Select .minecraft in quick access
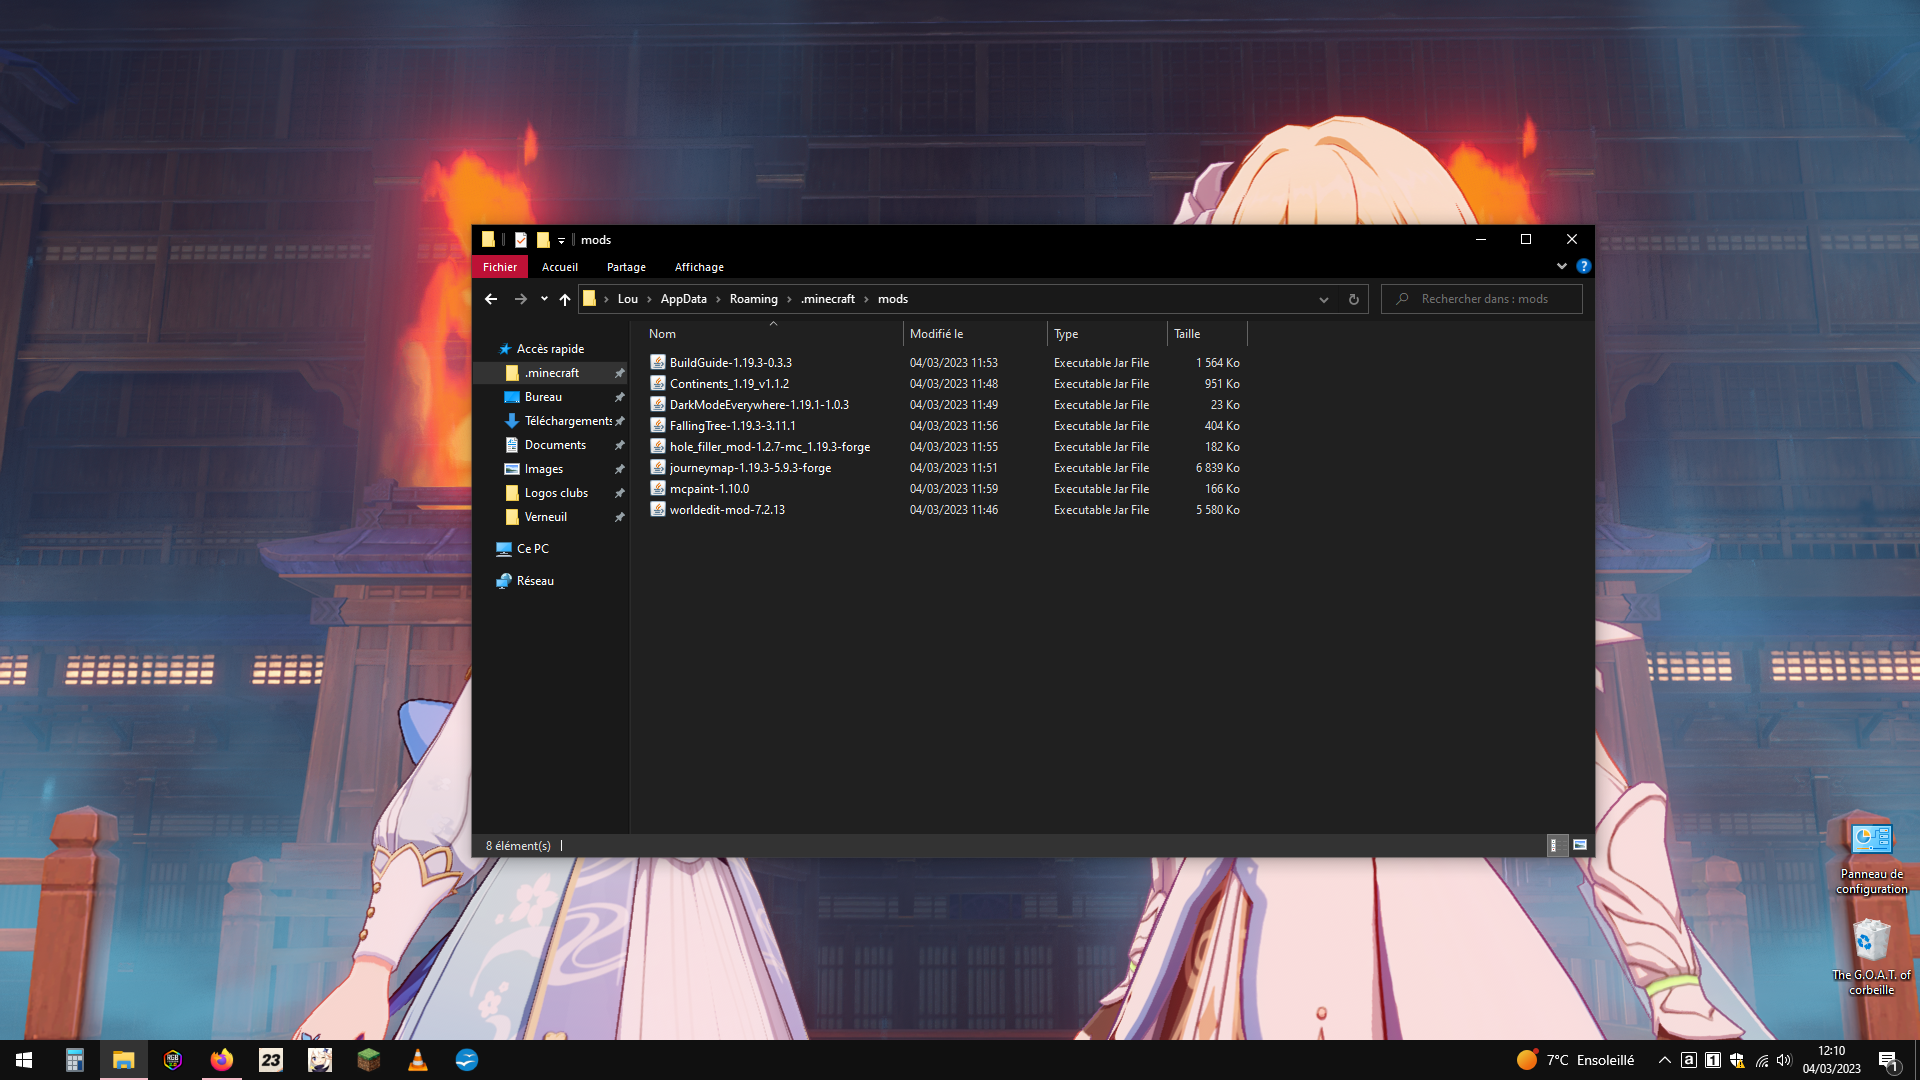 550,373
